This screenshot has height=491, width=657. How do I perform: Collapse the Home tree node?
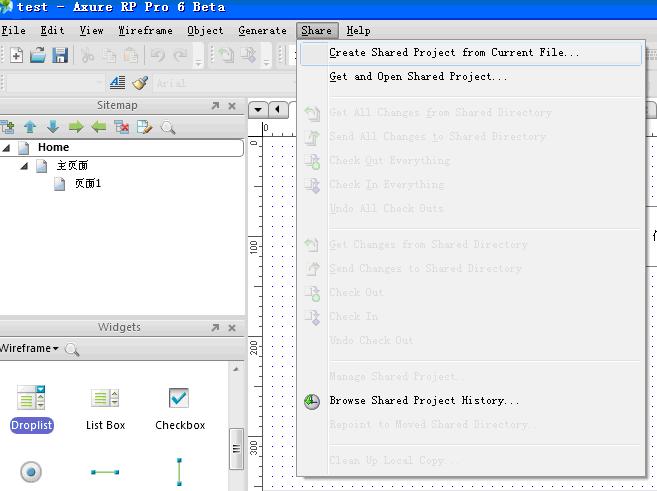[x=6, y=147]
